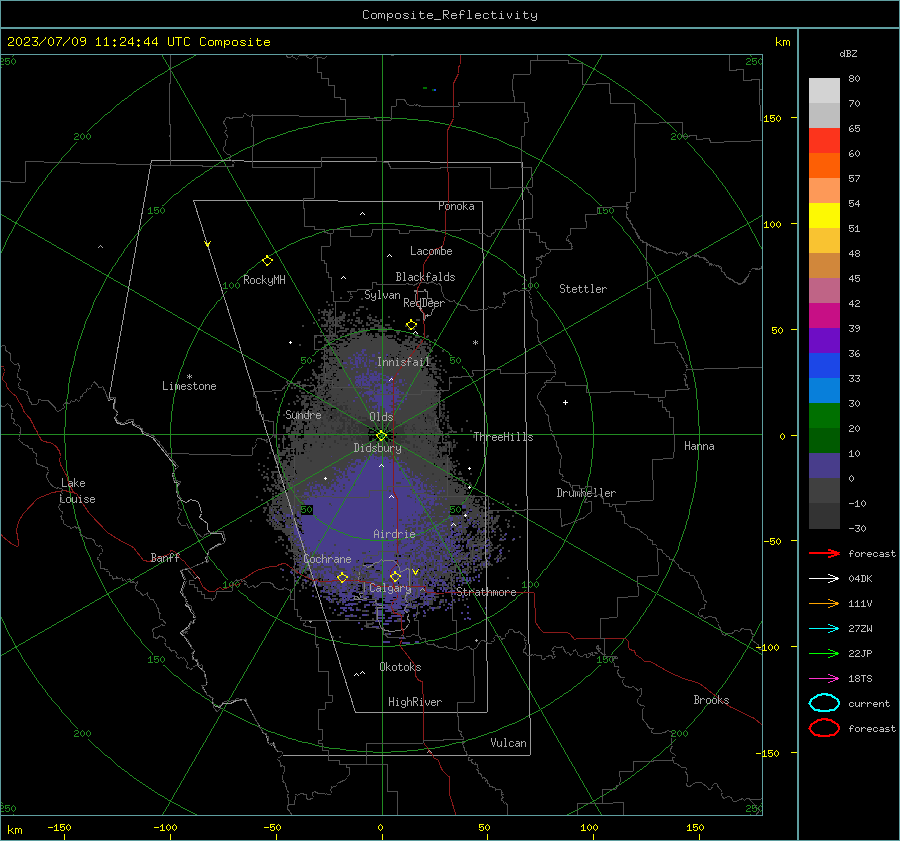Click the 04DK legend label

click(860, 579)
